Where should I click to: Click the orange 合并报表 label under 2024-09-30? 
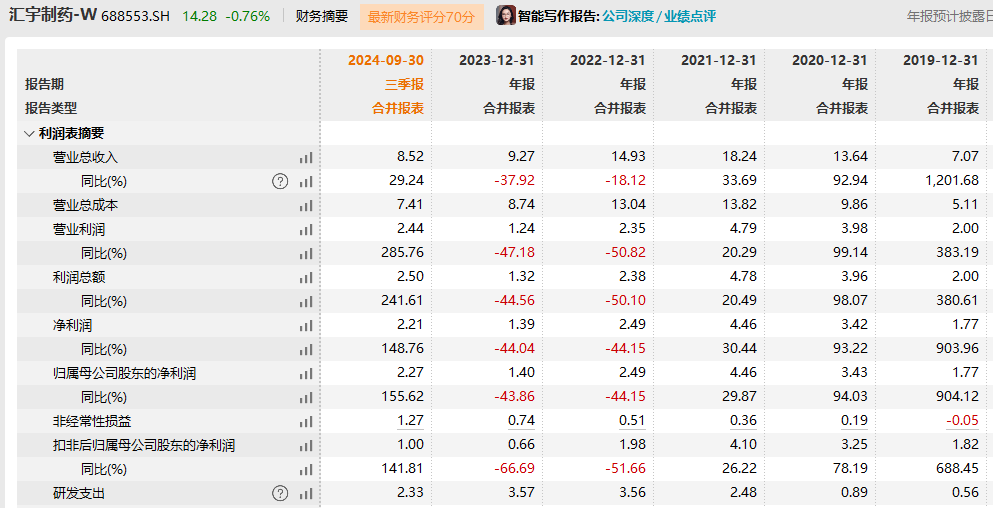[398, 108]
